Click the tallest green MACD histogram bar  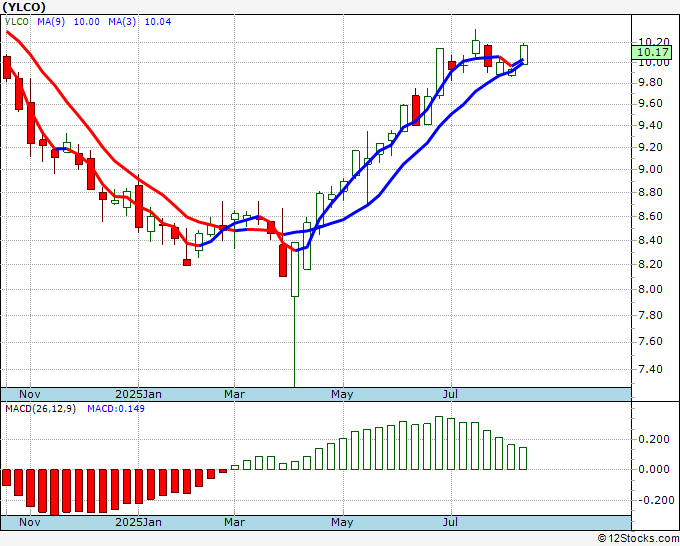coord(439,443)
